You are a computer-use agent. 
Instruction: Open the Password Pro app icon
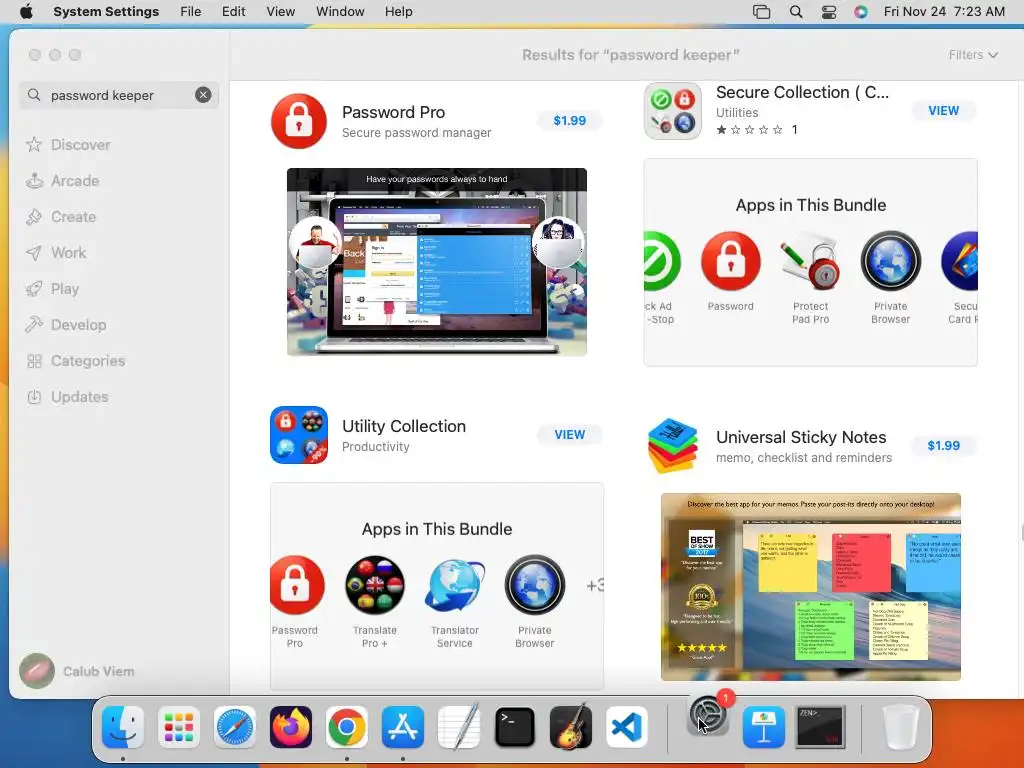coord(299,121)
